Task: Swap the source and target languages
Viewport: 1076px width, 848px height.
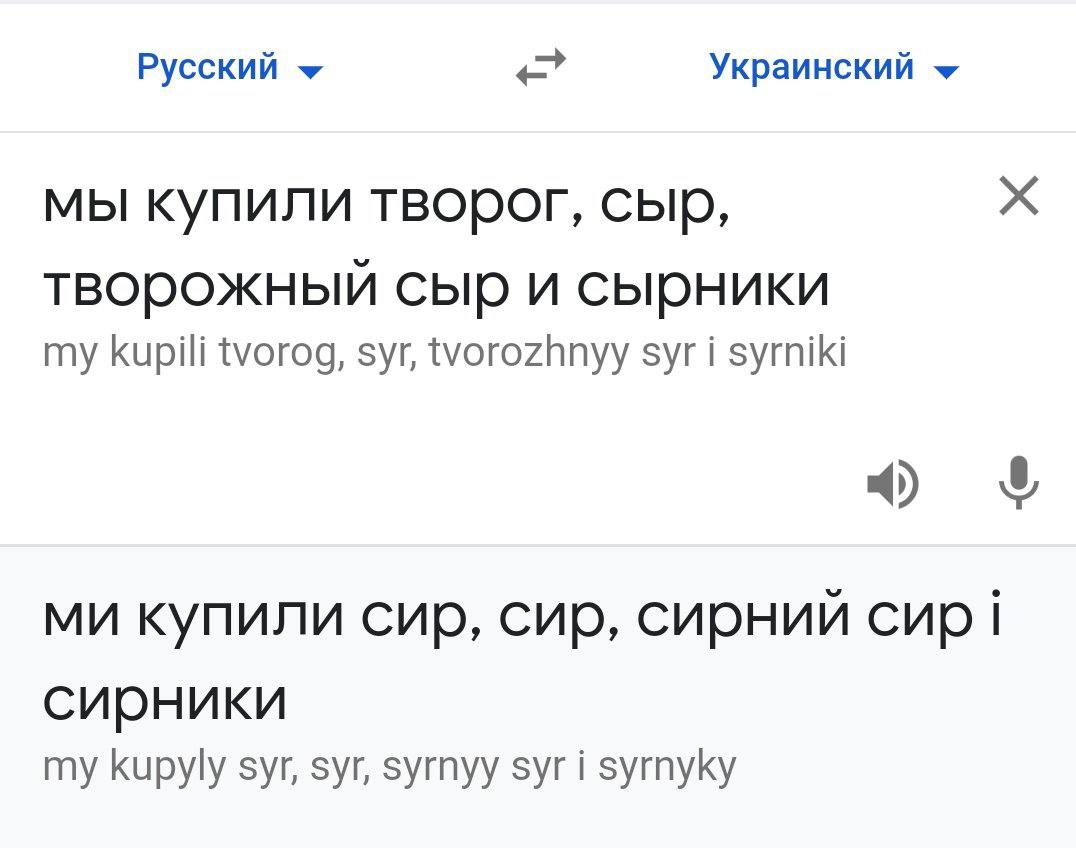Action: (541, 69)
